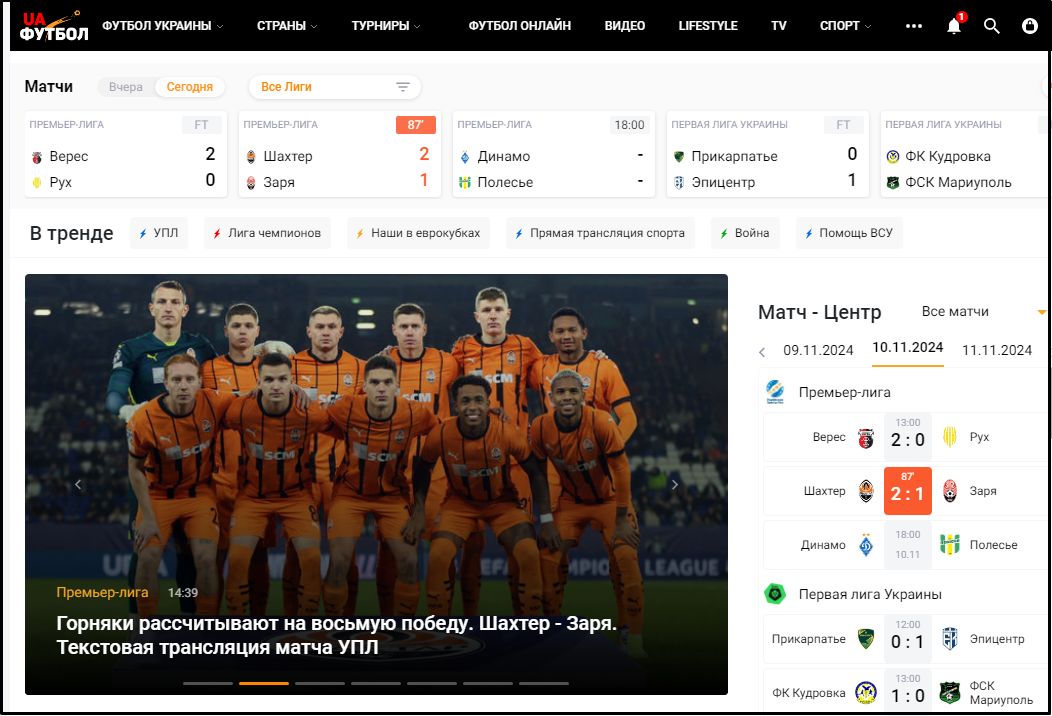Show previous slide with left carousel arrow
The height and width of the screenshot is (716, 1052).
78,484
